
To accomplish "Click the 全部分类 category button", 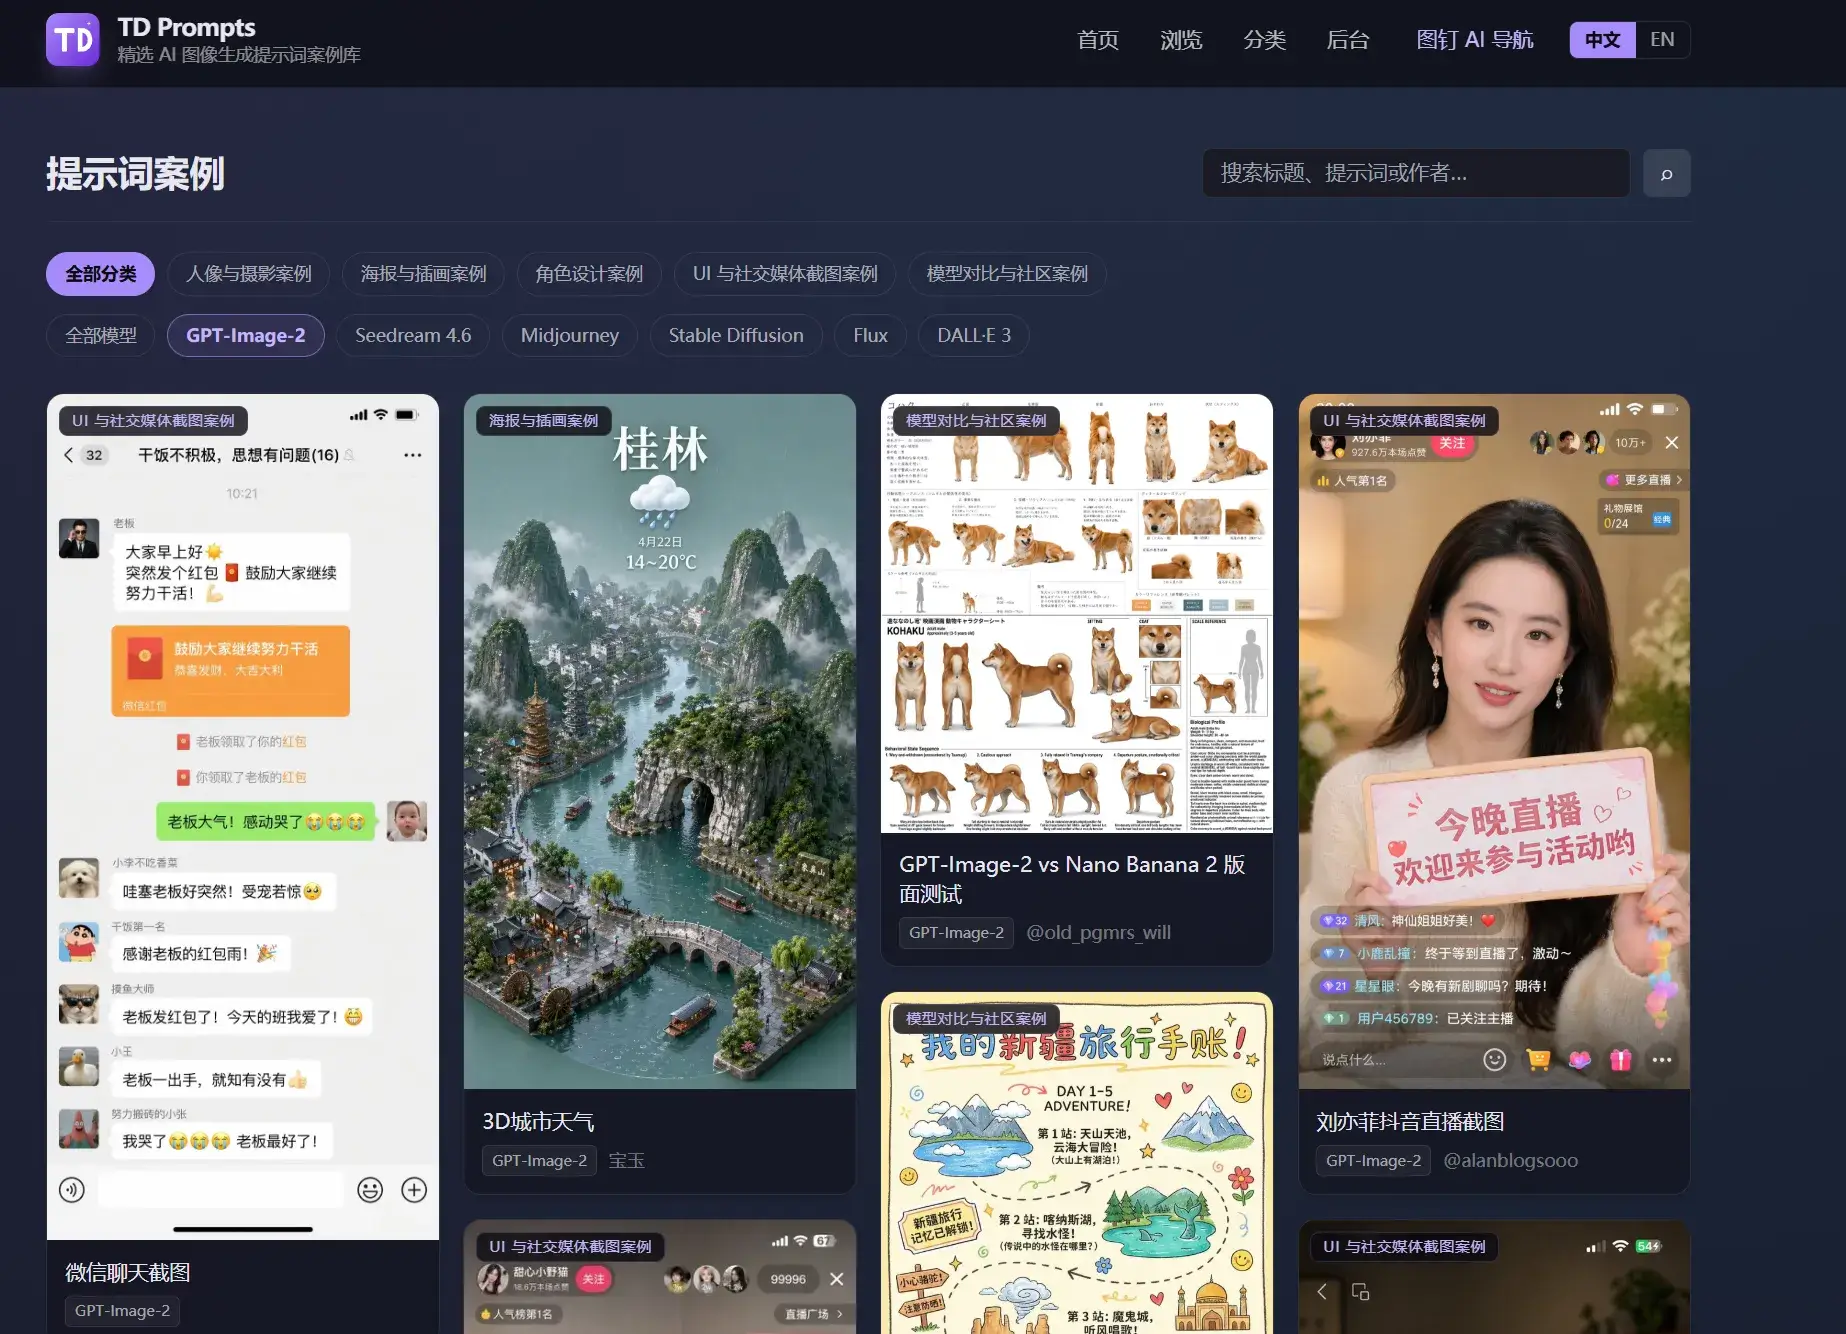I will point(100,274).
